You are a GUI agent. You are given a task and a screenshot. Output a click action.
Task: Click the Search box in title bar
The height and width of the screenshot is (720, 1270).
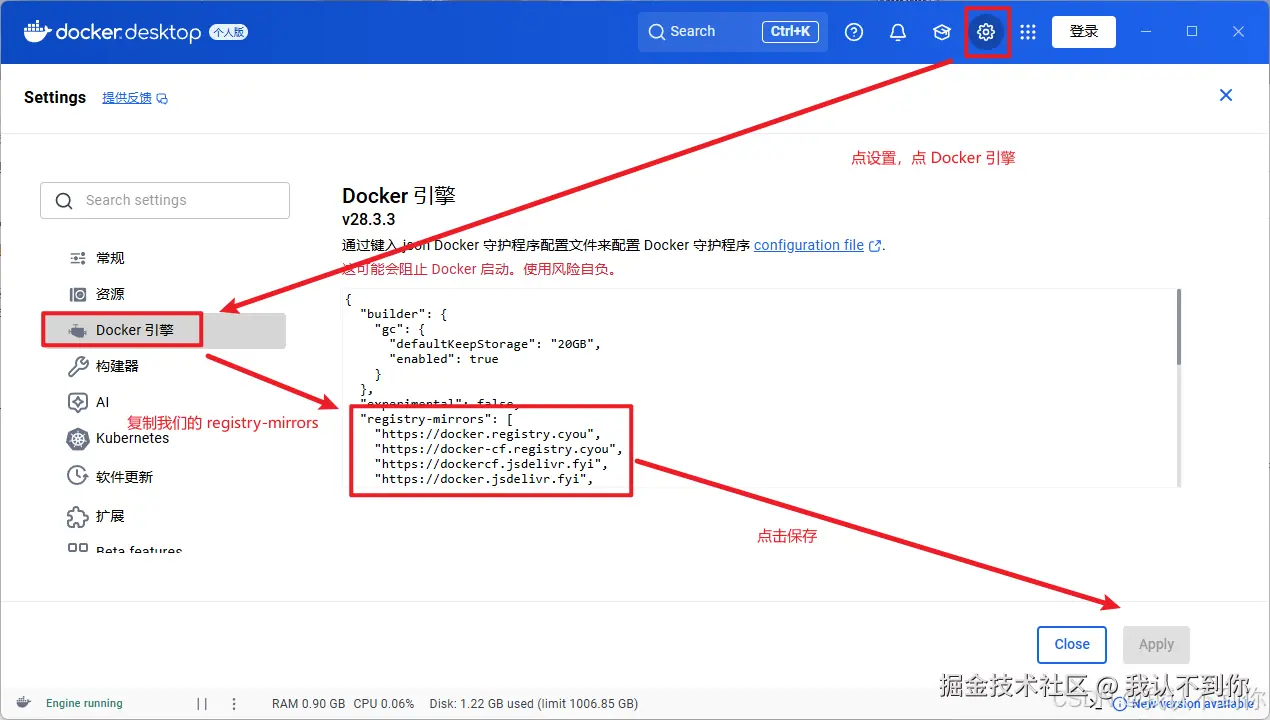(731, 32)
